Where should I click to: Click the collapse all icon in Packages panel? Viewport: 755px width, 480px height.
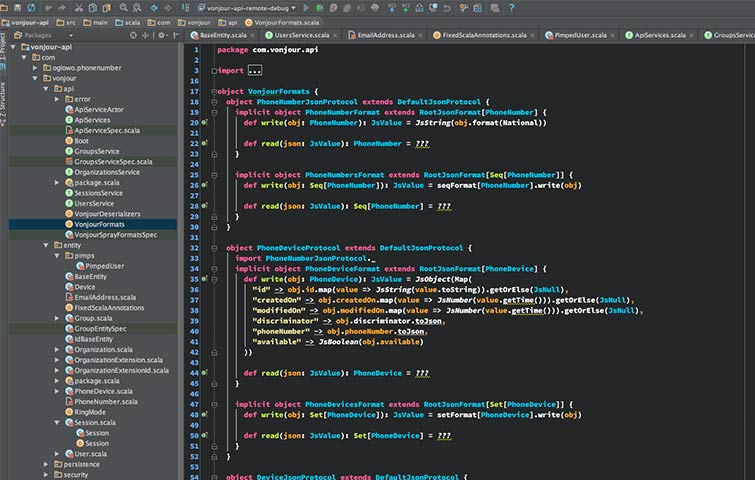(x=145, y=35)
